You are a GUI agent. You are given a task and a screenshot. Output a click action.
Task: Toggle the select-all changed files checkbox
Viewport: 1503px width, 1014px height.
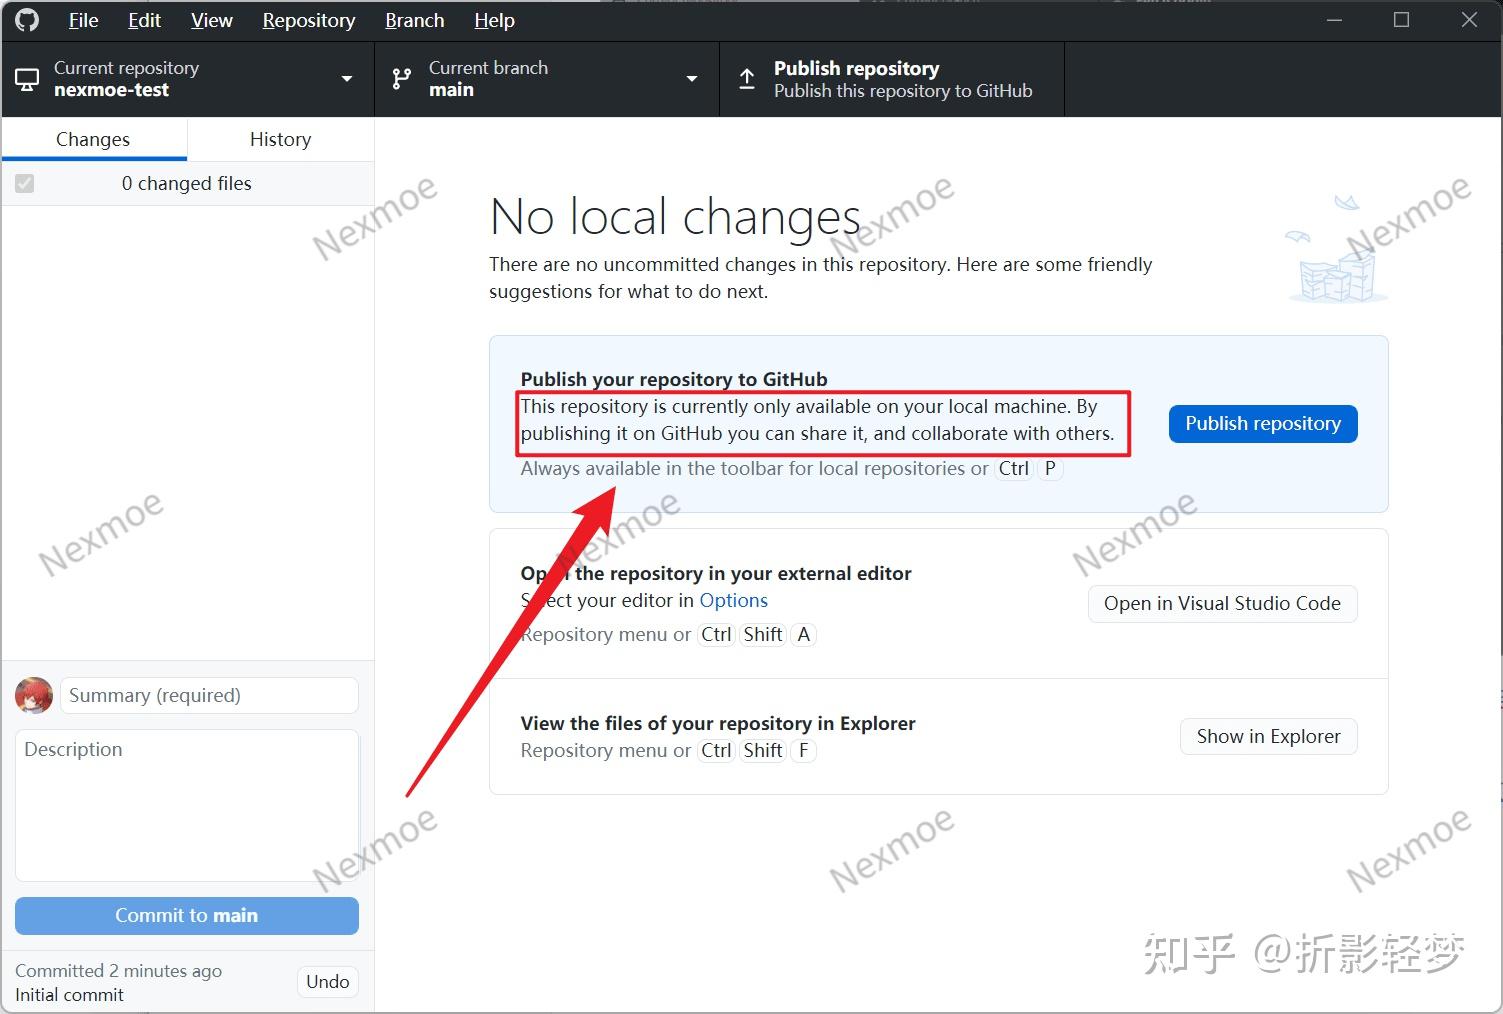click(x=25, y=183)
